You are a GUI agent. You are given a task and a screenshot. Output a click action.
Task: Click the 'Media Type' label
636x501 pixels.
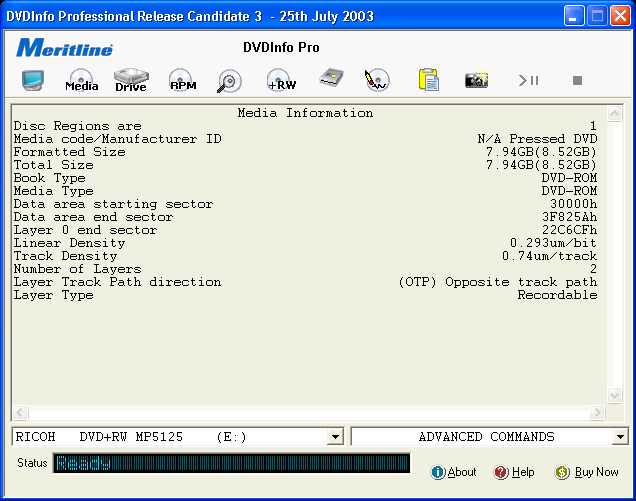[53, 191]
